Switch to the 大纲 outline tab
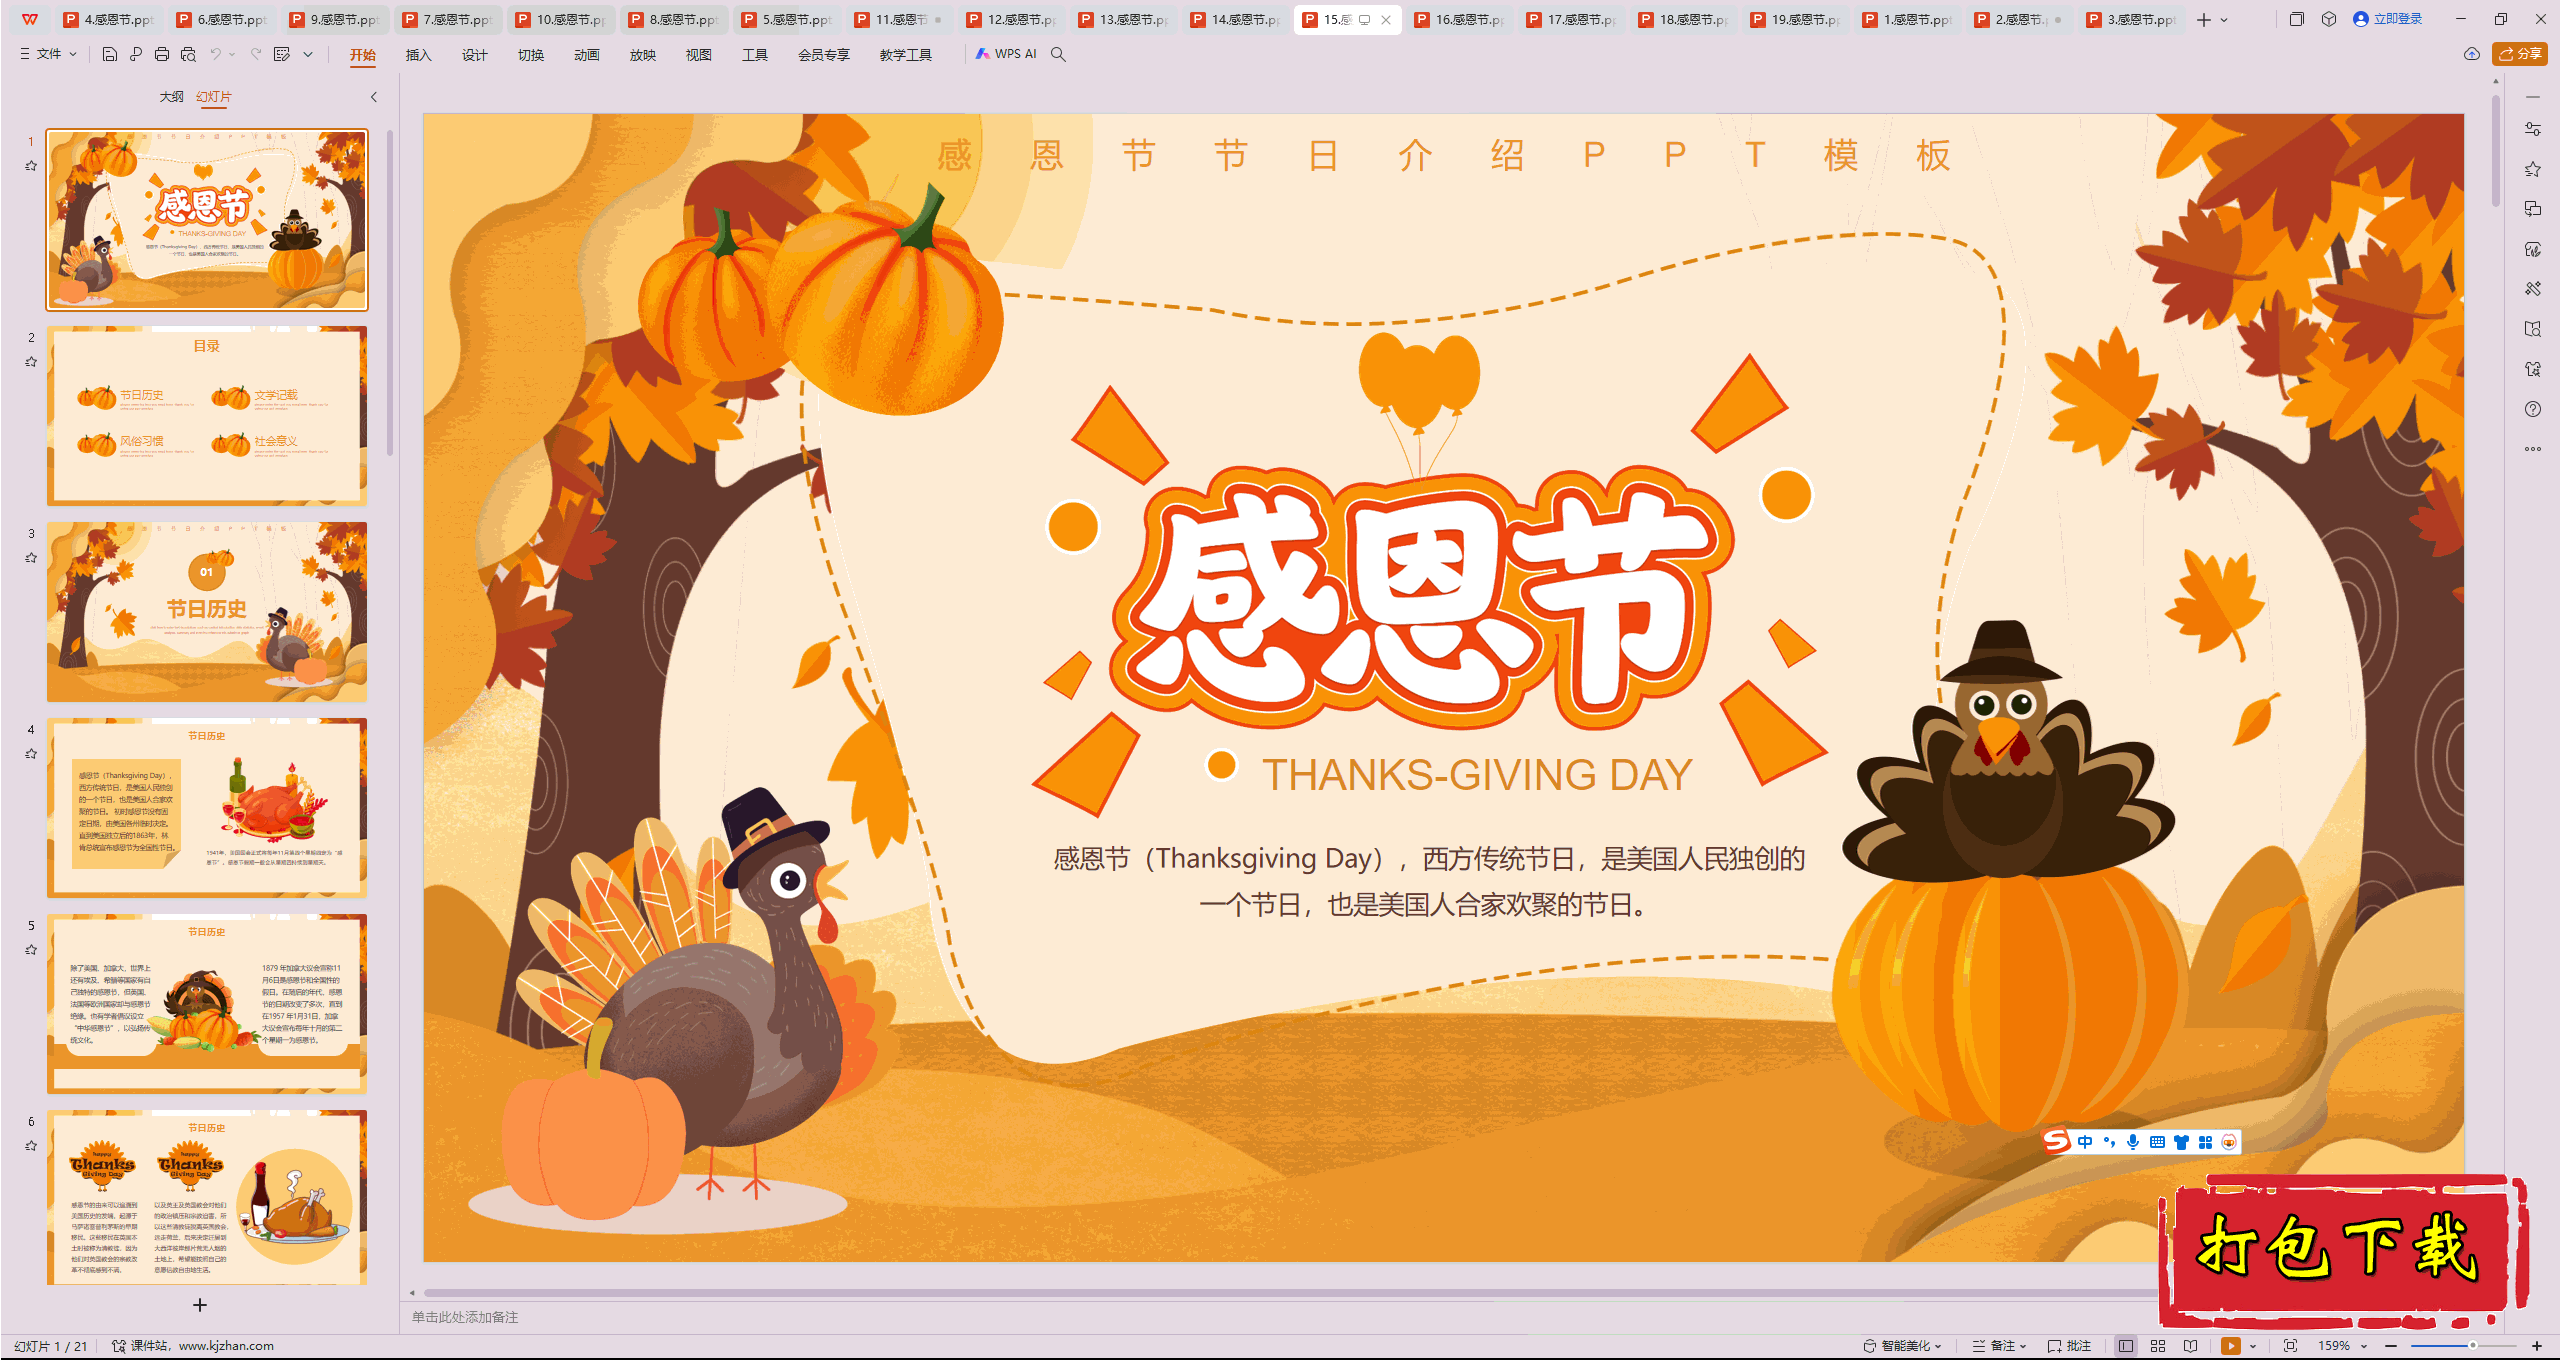Viewport: 2560px width, 1360px height. point(171,97)
